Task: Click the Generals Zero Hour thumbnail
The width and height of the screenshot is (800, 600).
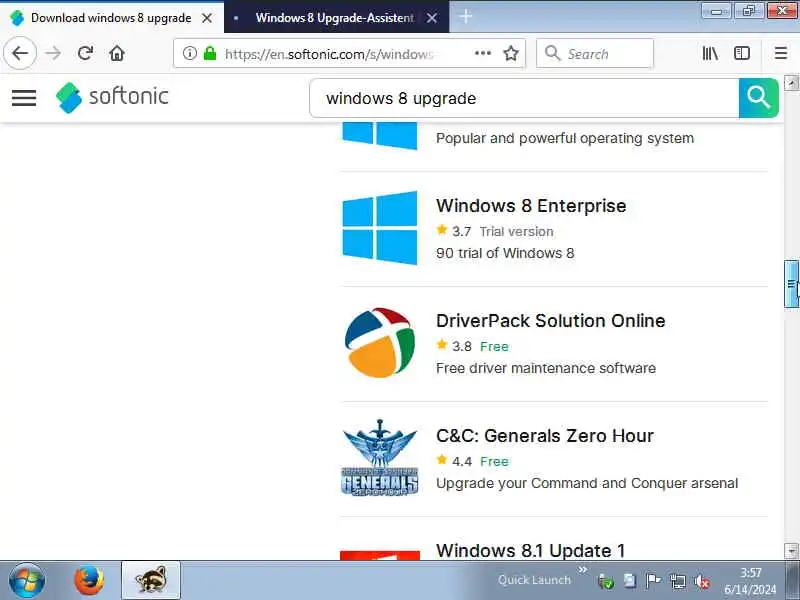Action: pyautogui.click(x=380, y=458)
